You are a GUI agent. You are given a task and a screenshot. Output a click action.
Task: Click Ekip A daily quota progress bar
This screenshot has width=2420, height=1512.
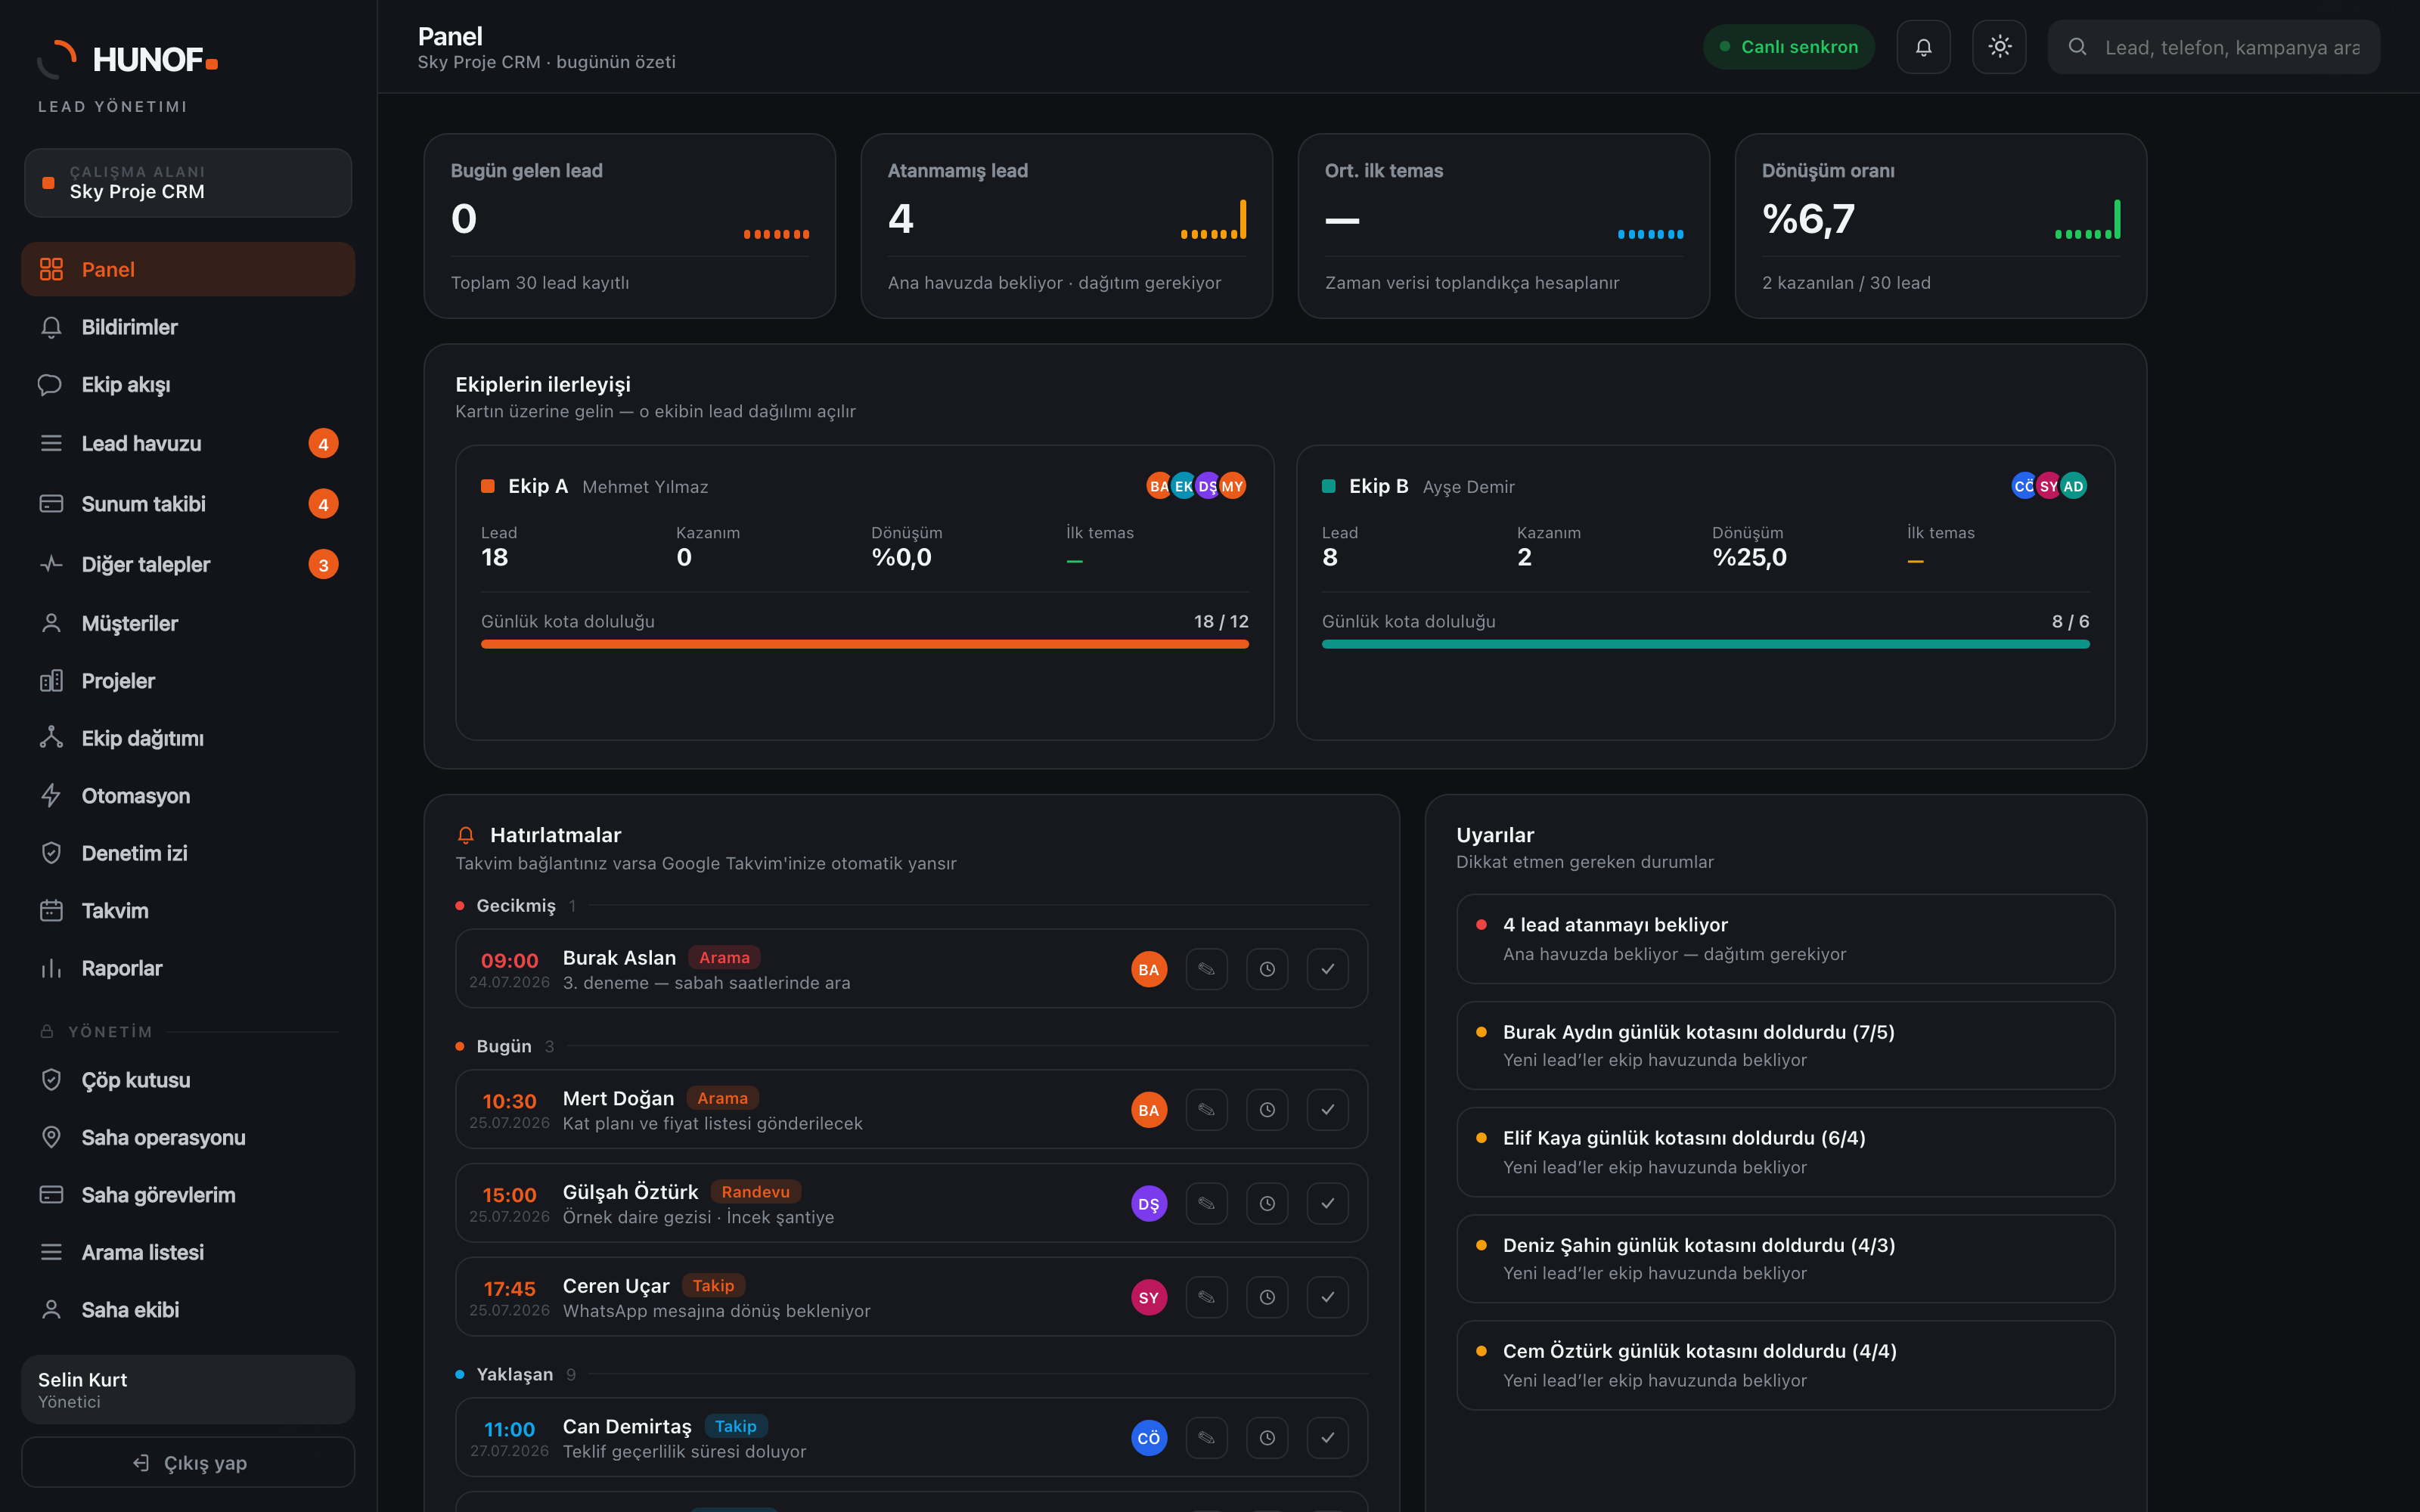pyautogui.click(x=865, y=645)
